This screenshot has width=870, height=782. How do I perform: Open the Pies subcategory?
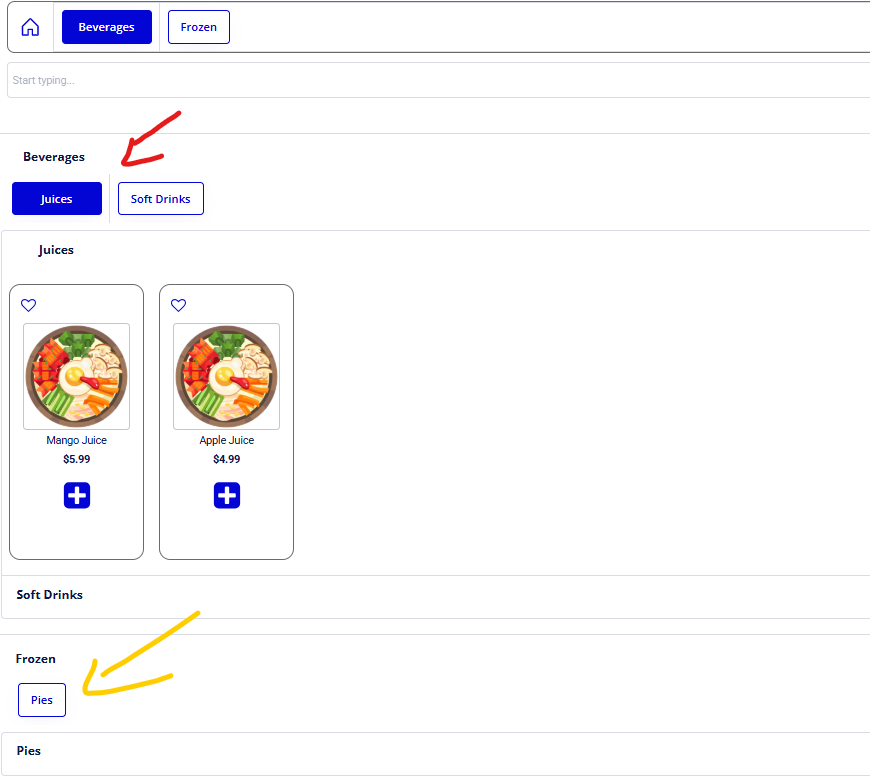click(42, 700)
